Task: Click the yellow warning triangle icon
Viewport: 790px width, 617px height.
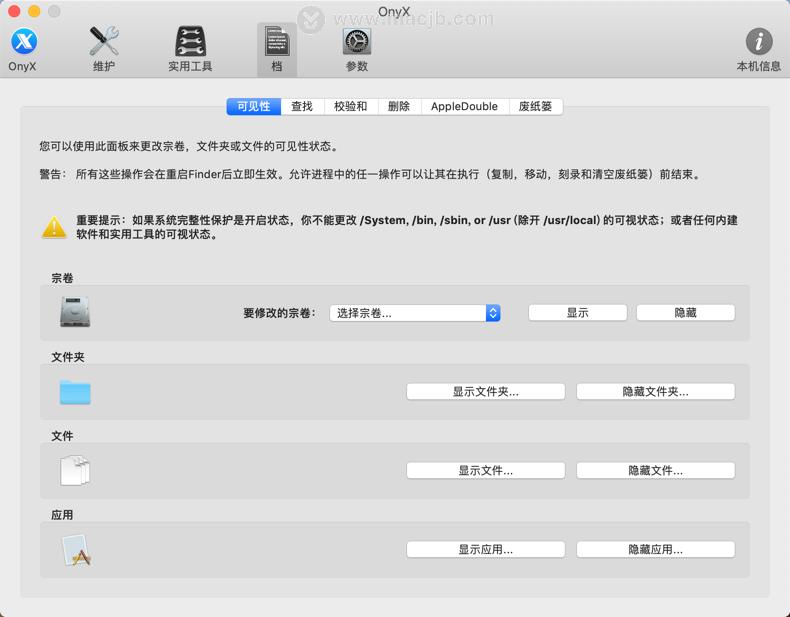Action: 54,227
